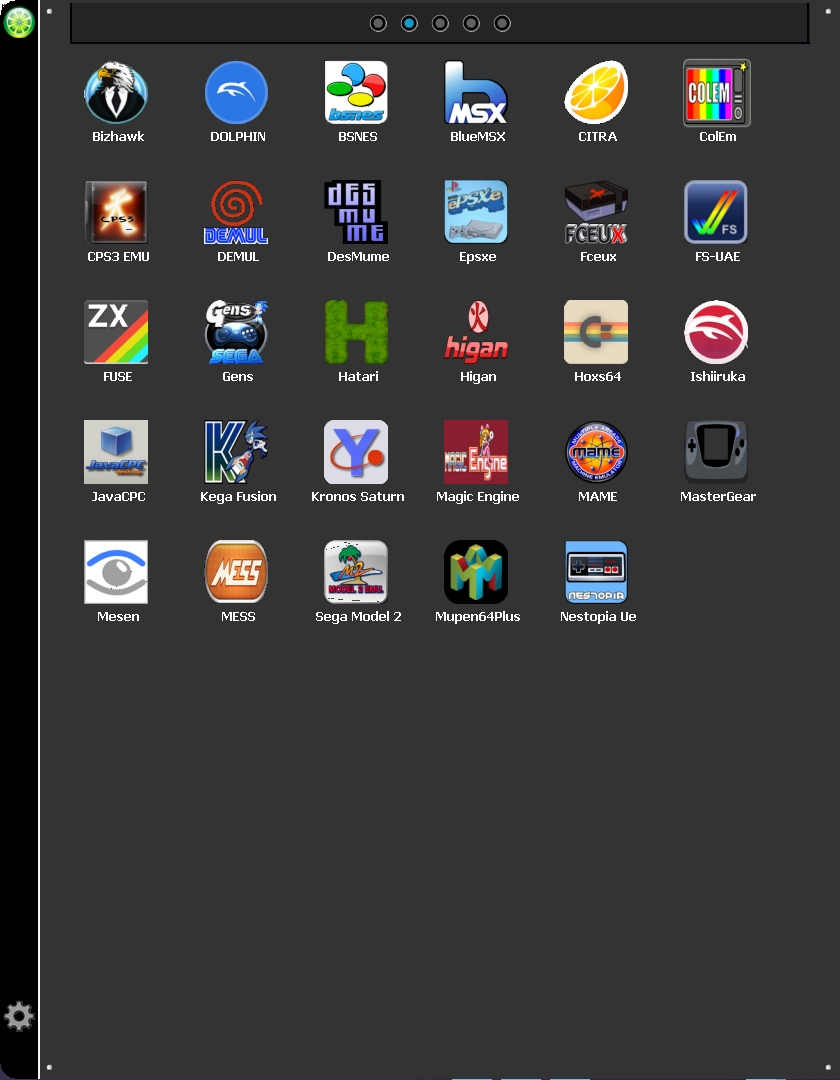This screenshot has height=1080, width=840.
Task: Launch Kega Fusion emulator
Action: [237, 452]
